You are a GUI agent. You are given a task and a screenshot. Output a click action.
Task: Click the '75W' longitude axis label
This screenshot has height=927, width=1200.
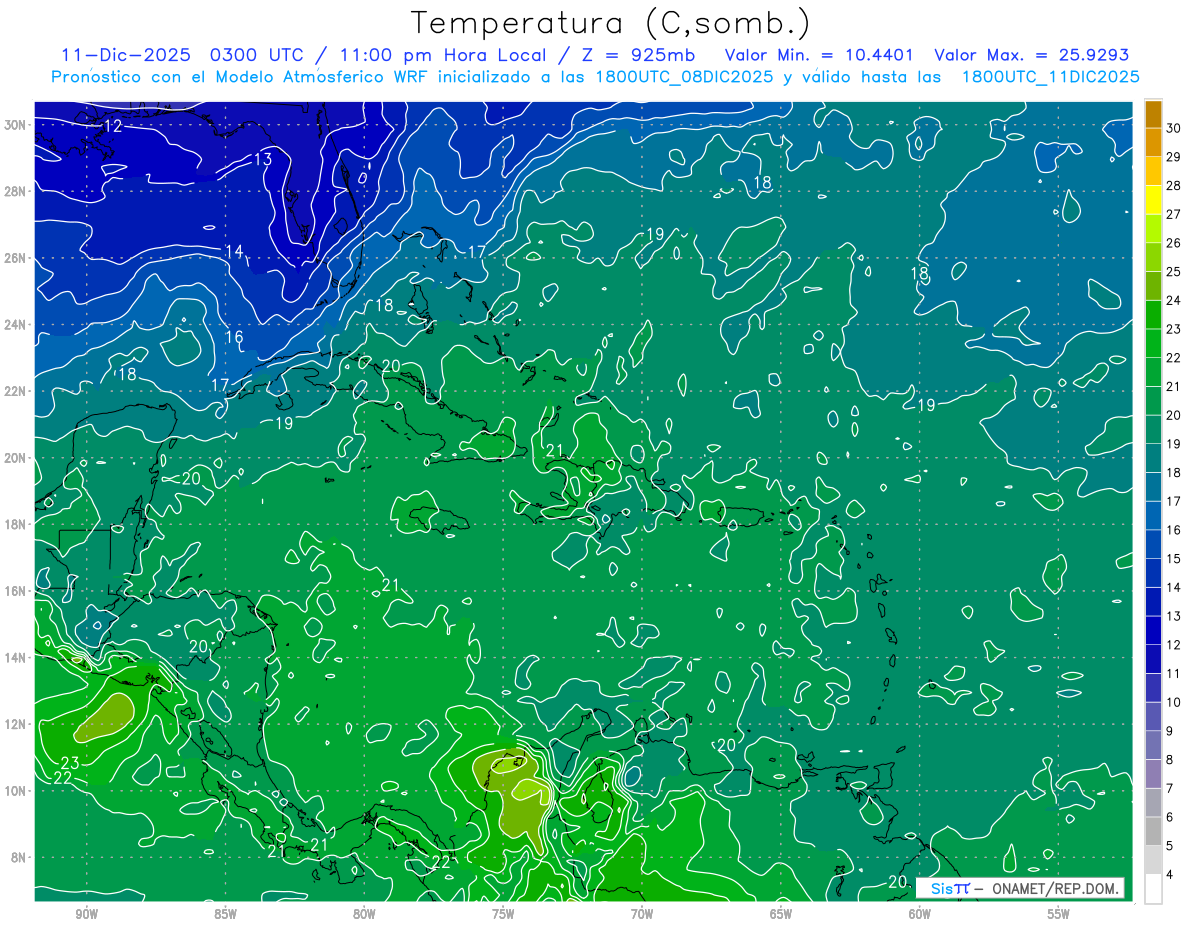point(503,914)
